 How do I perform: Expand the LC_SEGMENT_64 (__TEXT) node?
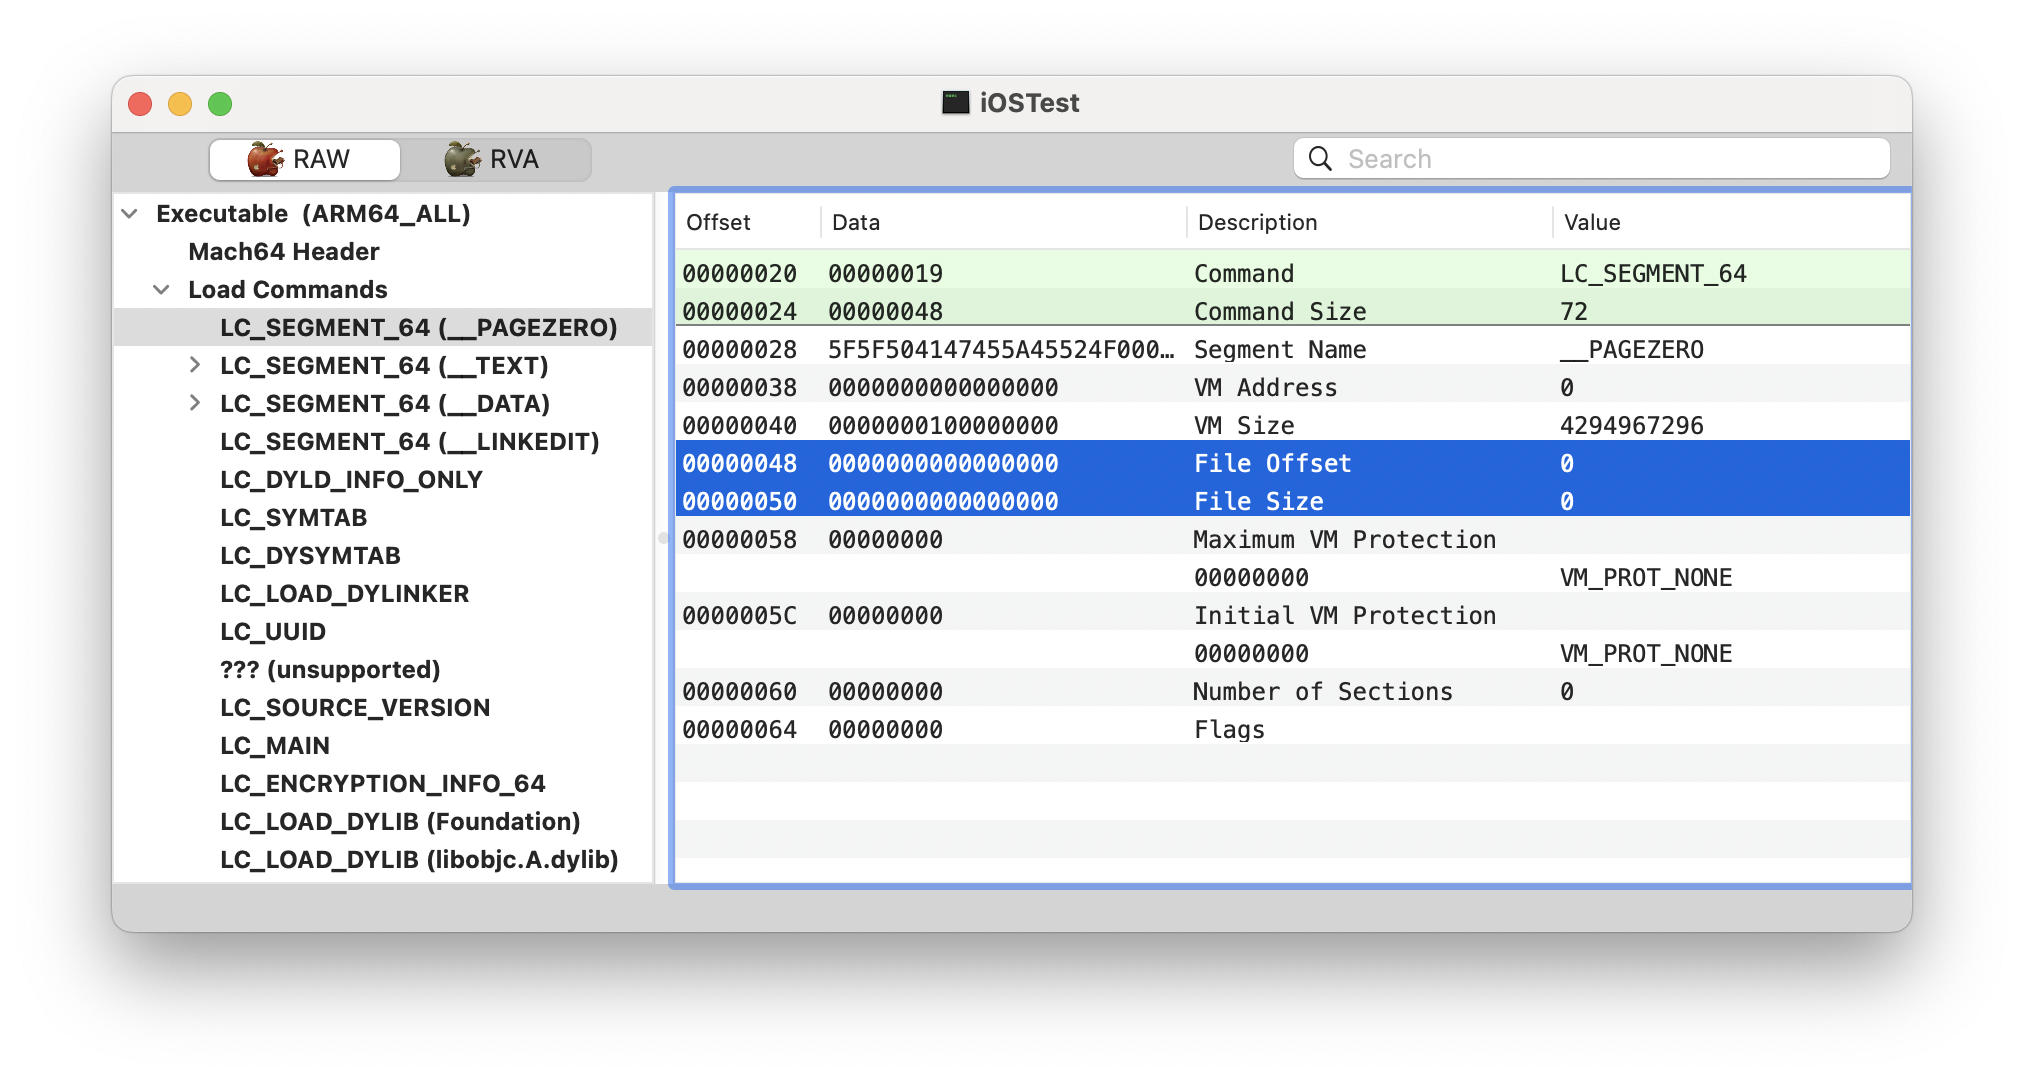click(195, 365)
